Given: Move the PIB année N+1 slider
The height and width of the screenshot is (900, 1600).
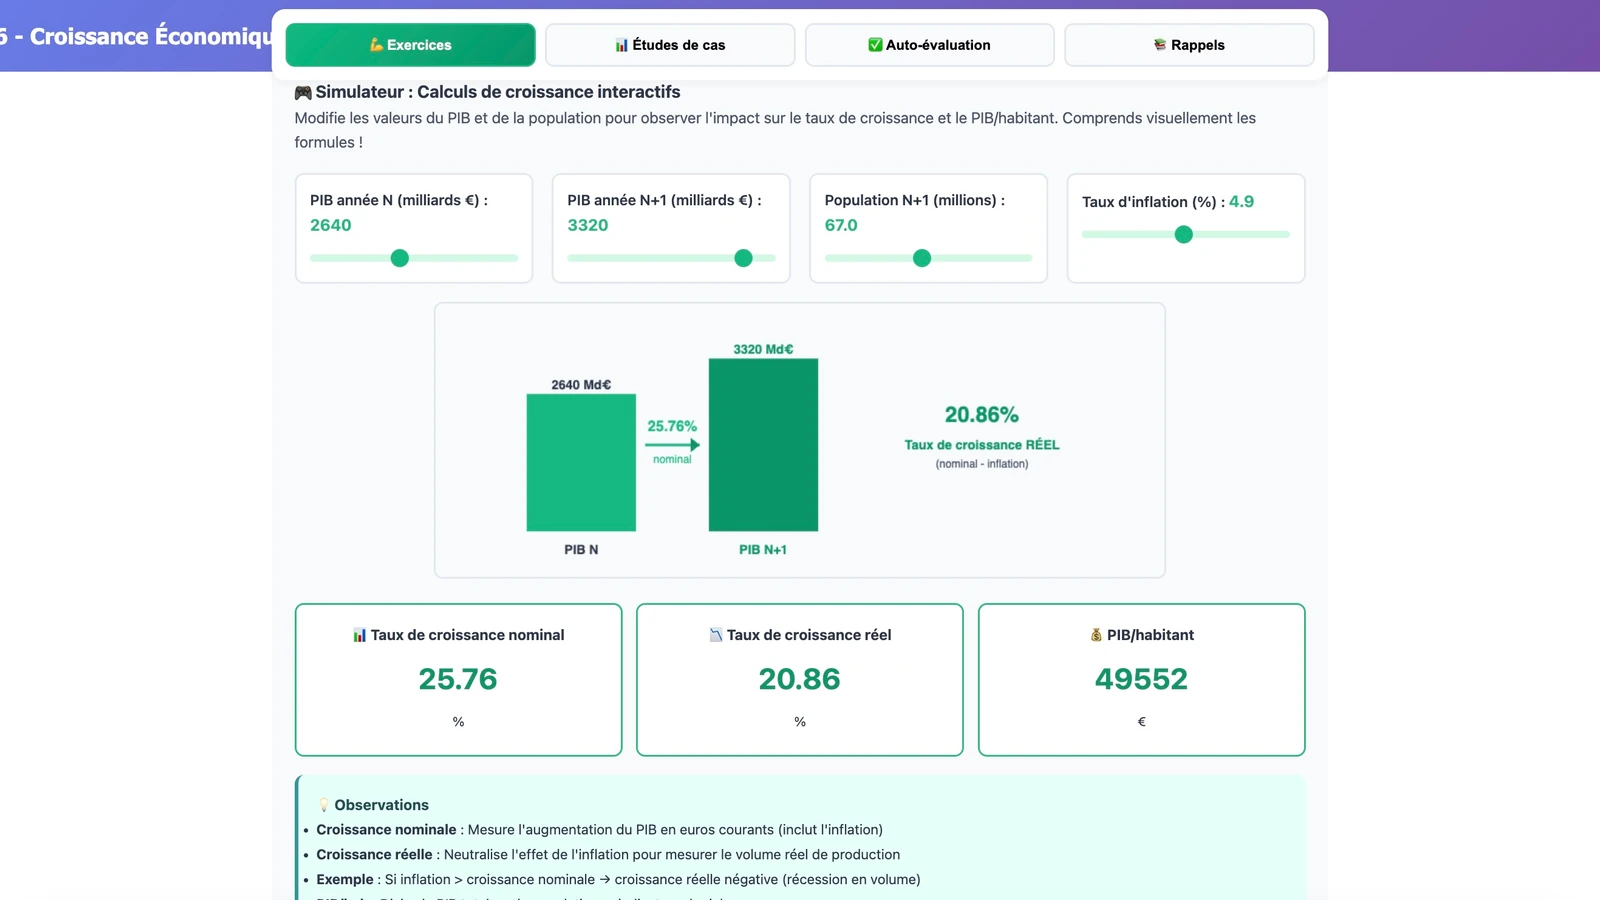Looking at the screenshot, I should pos(743,258).
